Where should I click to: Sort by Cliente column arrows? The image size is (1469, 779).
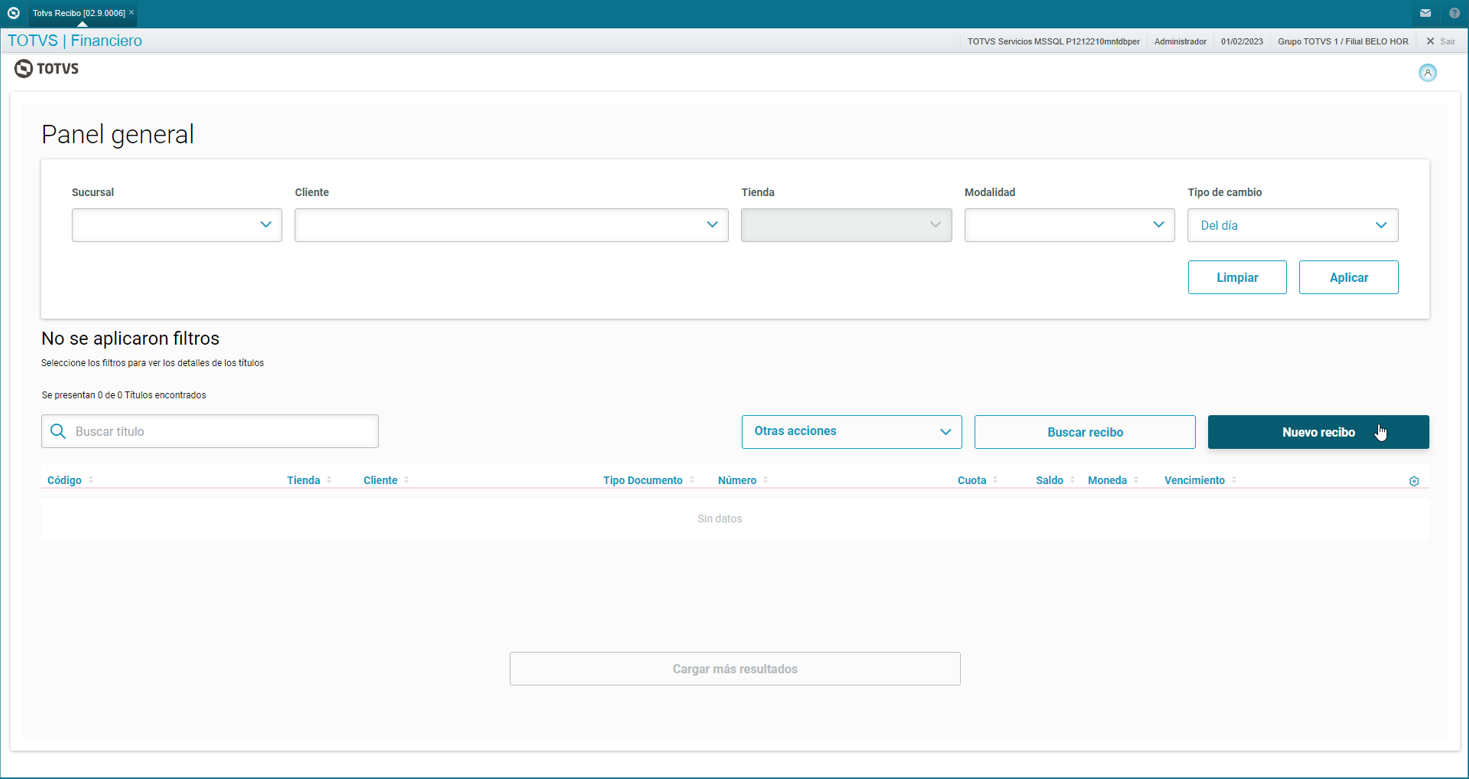tap(406, 480)
